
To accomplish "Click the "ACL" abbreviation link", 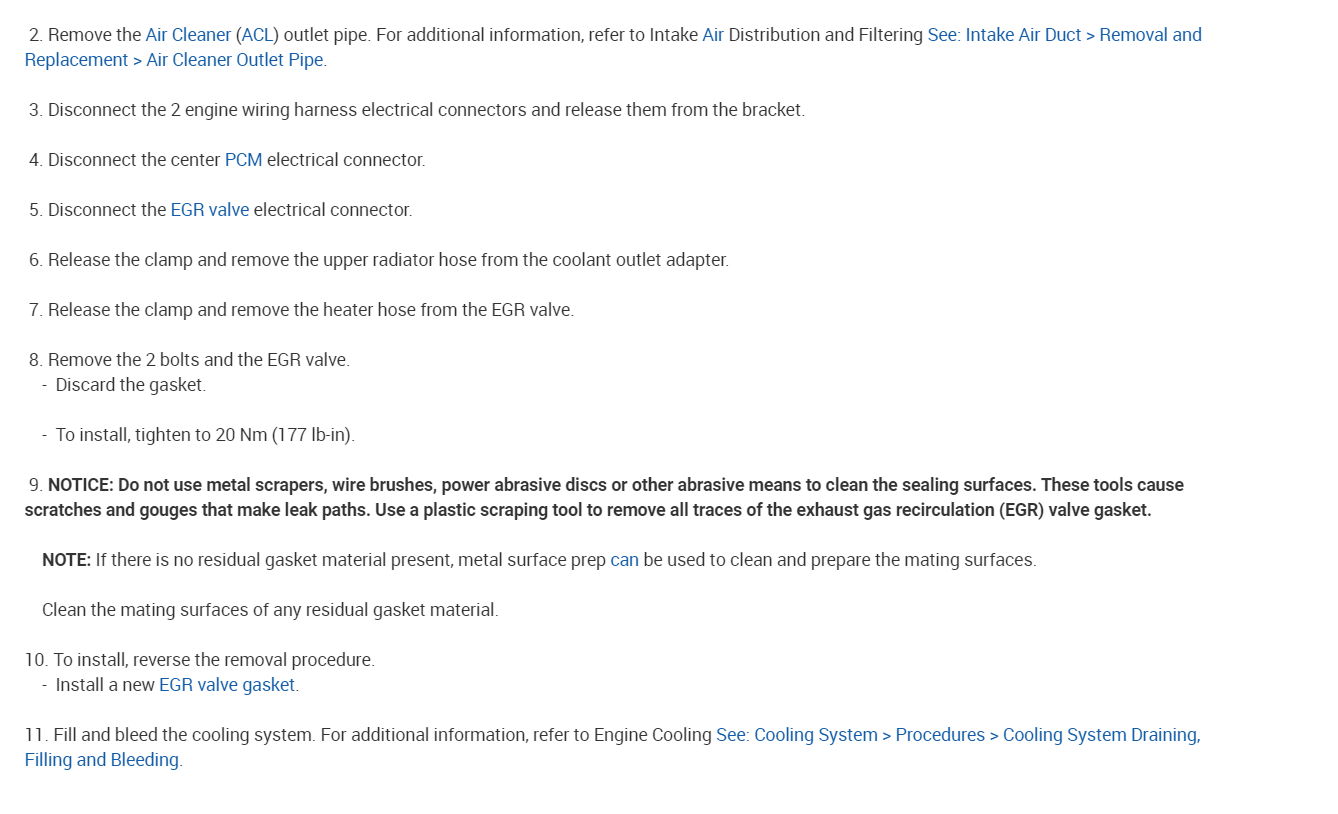I will (257, 35).
